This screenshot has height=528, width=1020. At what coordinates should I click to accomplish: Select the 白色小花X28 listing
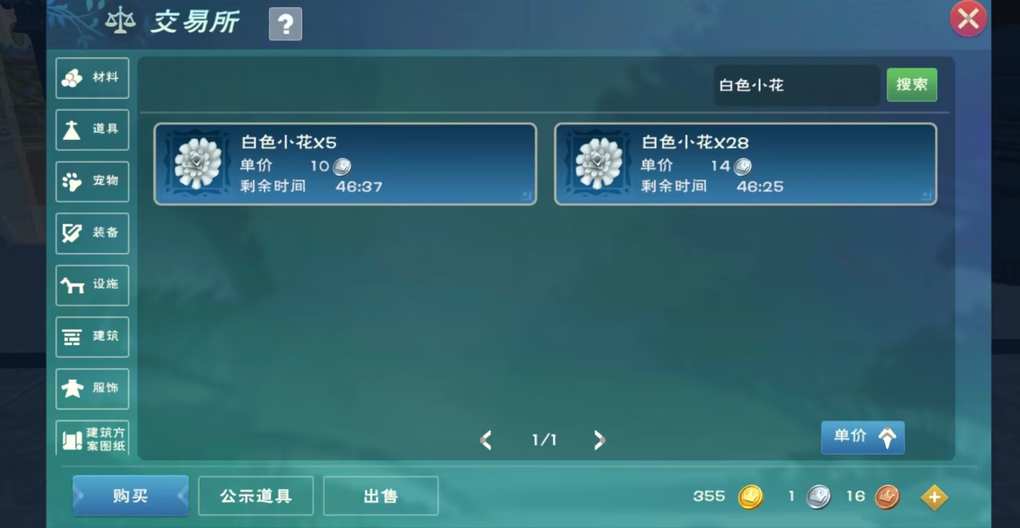pyautogui.click(x=745, y=164)
